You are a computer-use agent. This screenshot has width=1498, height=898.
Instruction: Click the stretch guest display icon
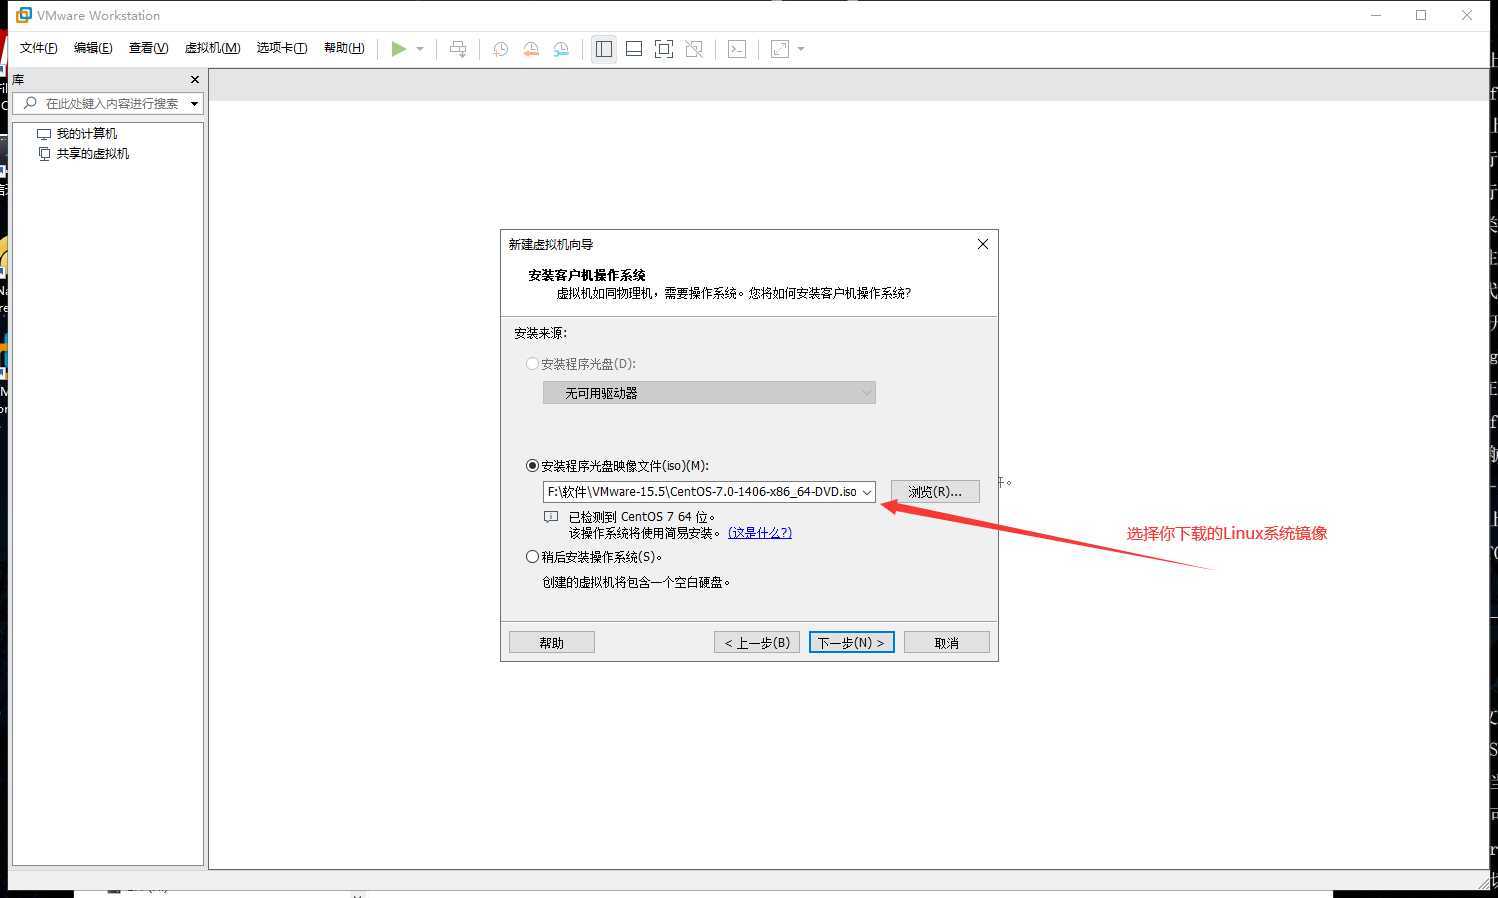click(780, 49)
